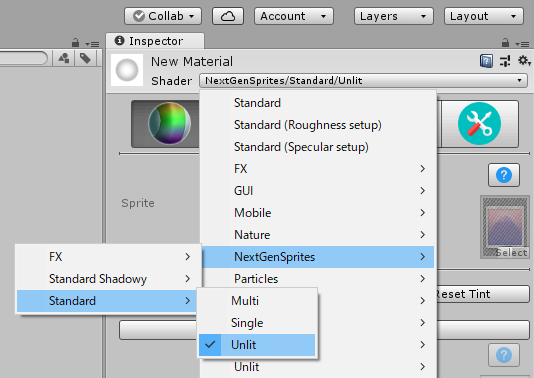Click the New Material name text

(x=192, y=62)
